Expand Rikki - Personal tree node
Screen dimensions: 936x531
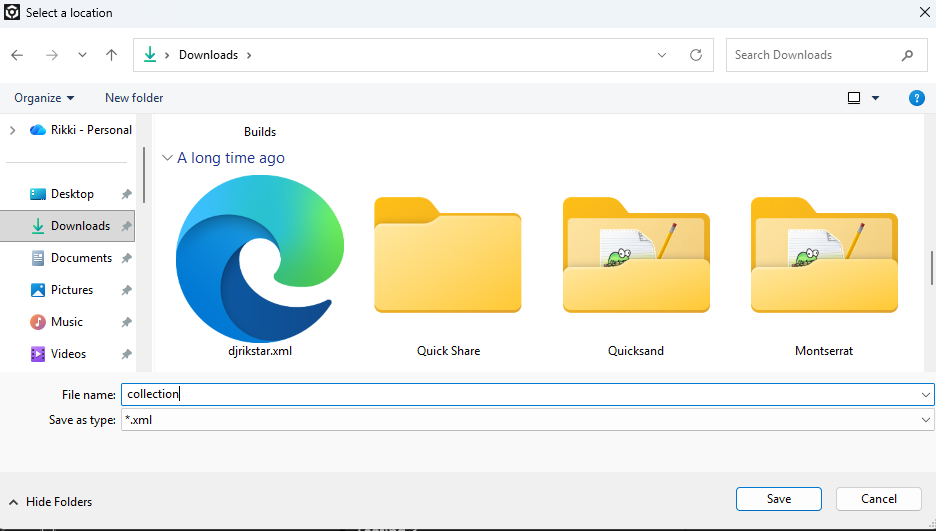[13, 130]
